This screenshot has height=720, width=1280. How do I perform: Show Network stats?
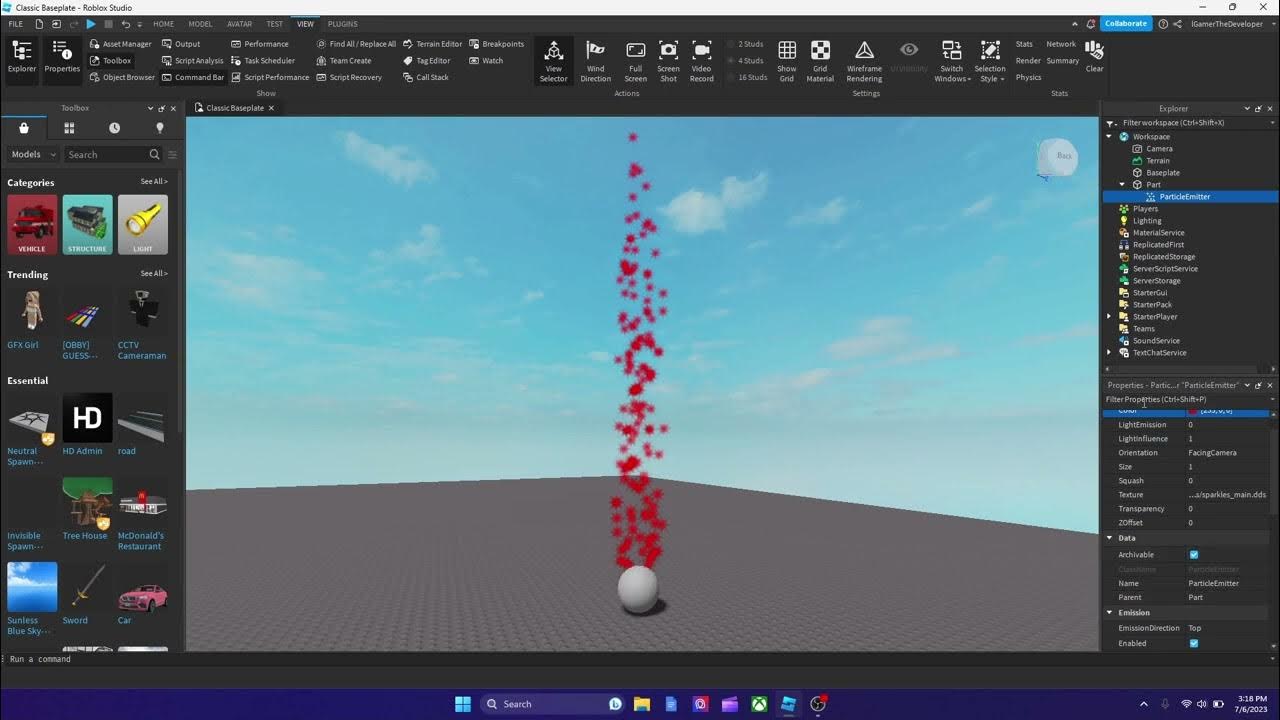1061,44
